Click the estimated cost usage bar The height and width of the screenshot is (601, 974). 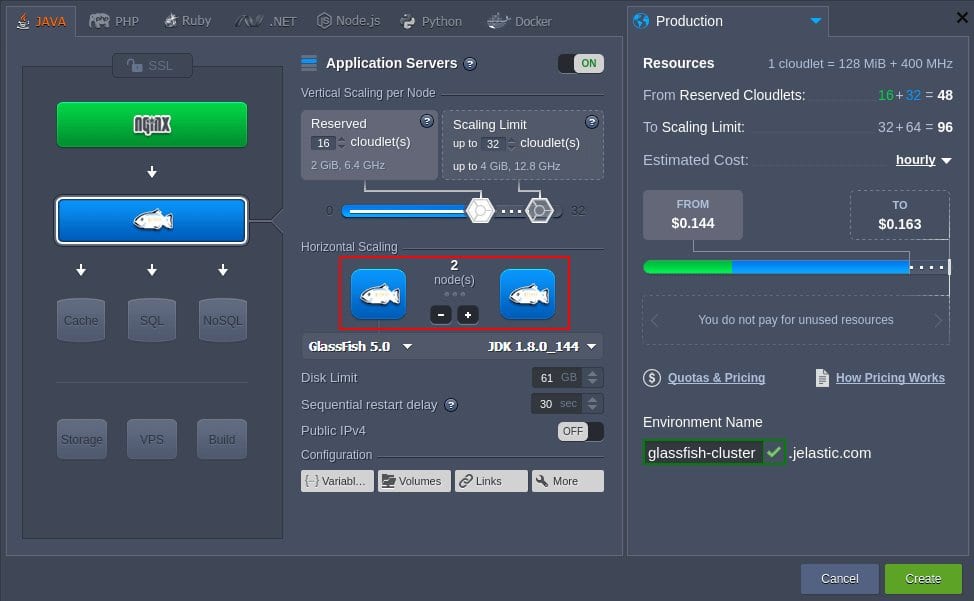pos(796,267)
